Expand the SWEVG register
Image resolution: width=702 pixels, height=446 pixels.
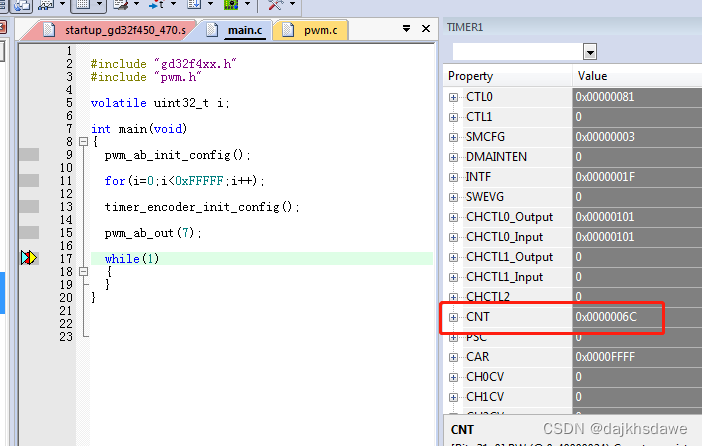(x=453, y=197)
